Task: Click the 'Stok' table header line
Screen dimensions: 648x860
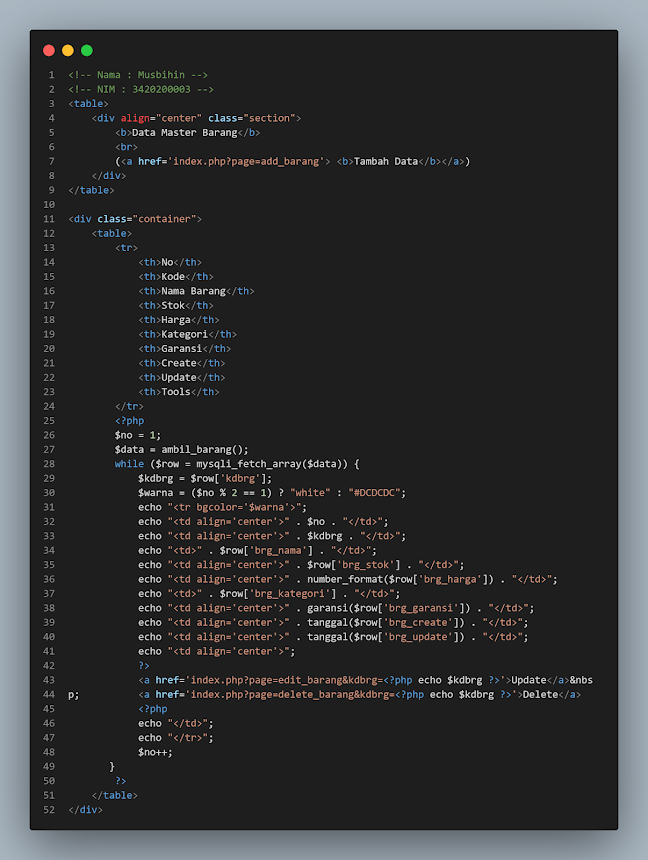Action: [176, 305]
